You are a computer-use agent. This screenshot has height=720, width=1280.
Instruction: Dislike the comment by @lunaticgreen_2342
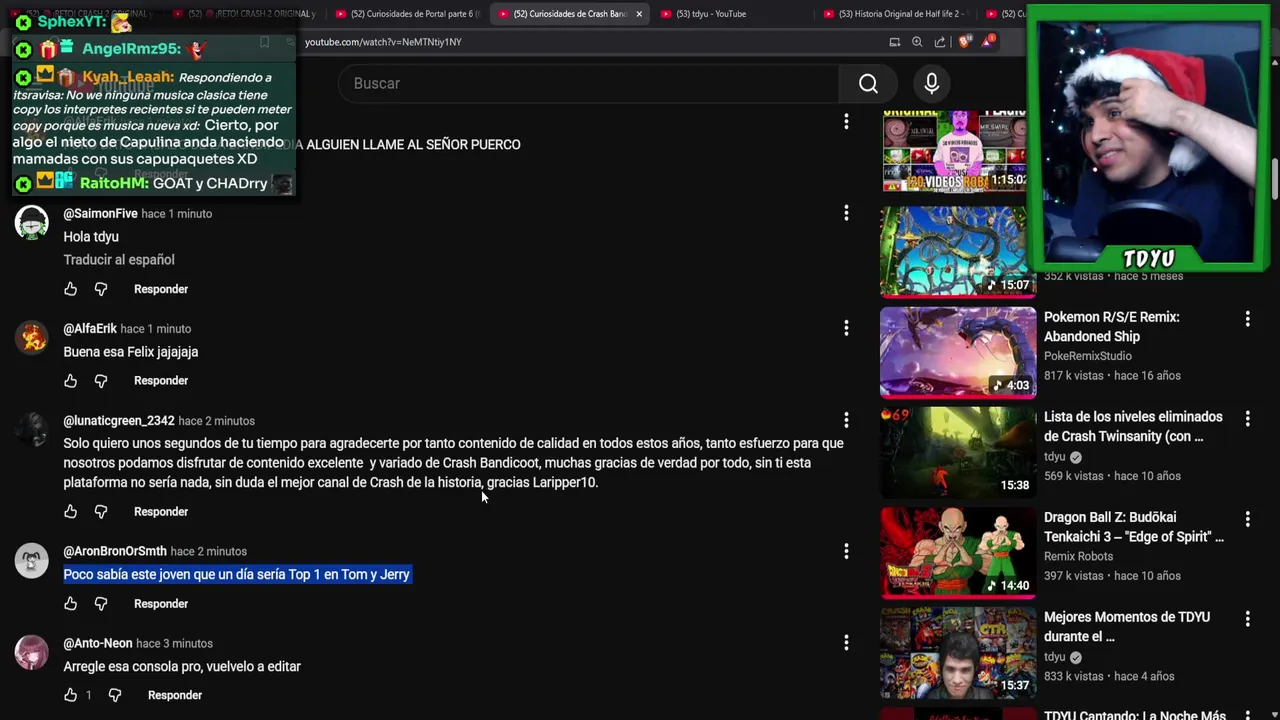(x=101, y=512)
